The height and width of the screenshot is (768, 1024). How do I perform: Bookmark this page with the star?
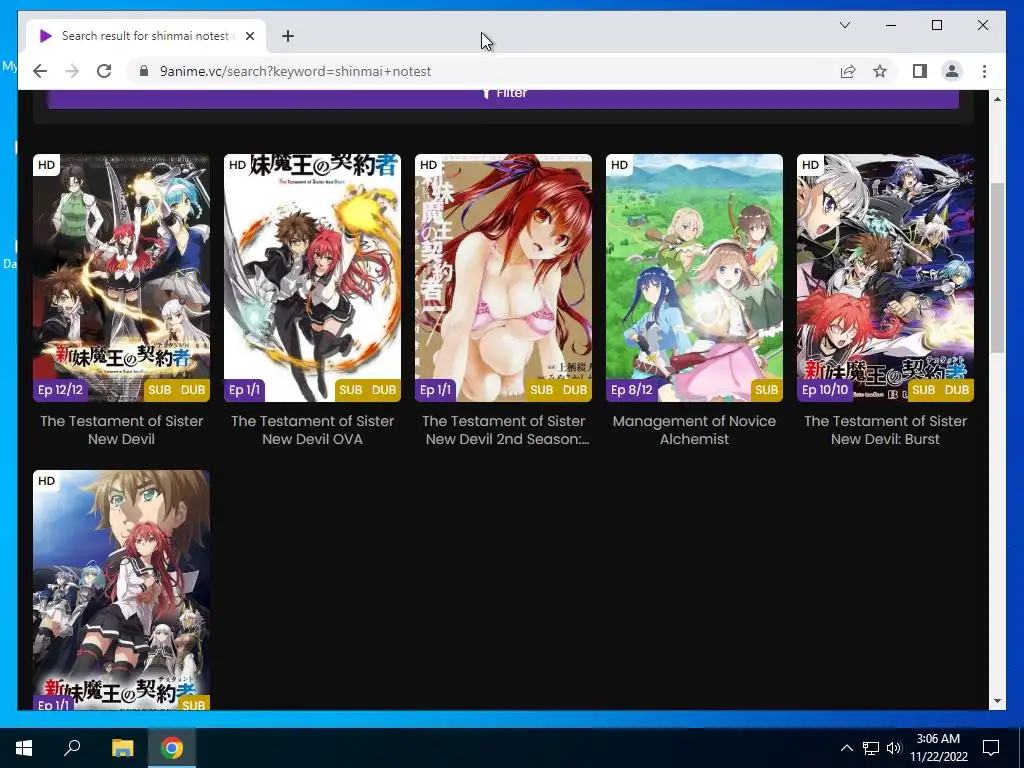880,71
